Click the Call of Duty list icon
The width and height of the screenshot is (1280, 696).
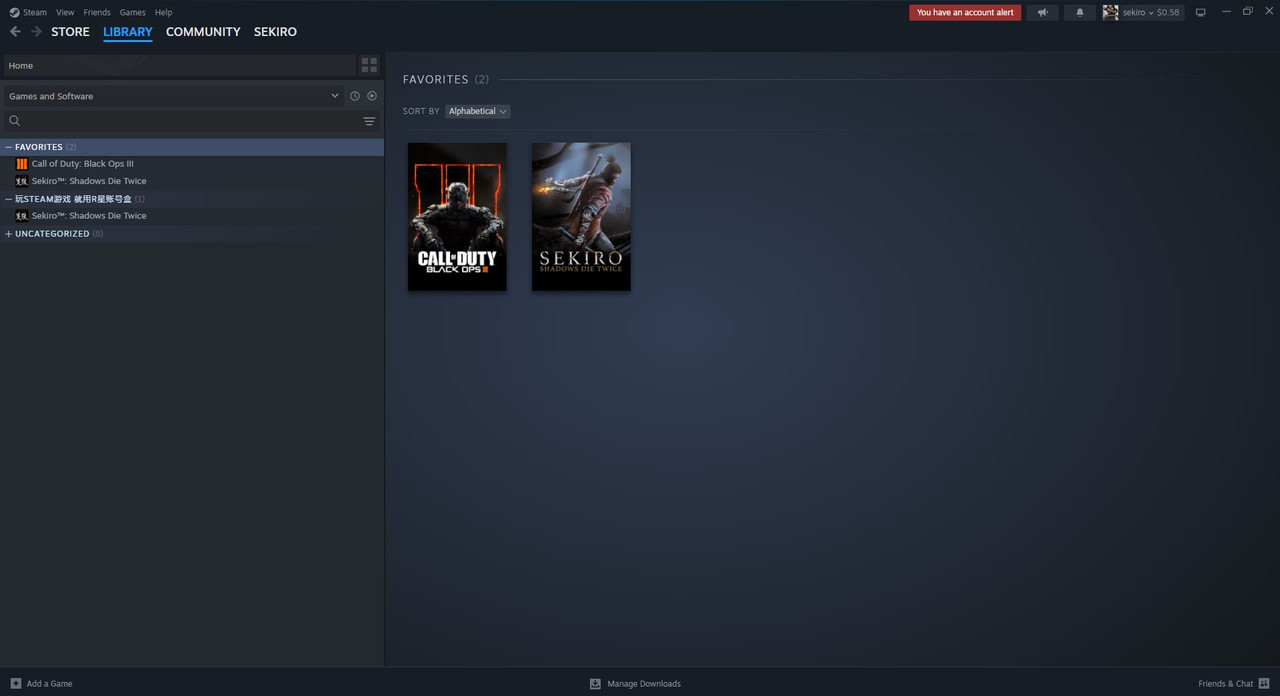[22, 164]
